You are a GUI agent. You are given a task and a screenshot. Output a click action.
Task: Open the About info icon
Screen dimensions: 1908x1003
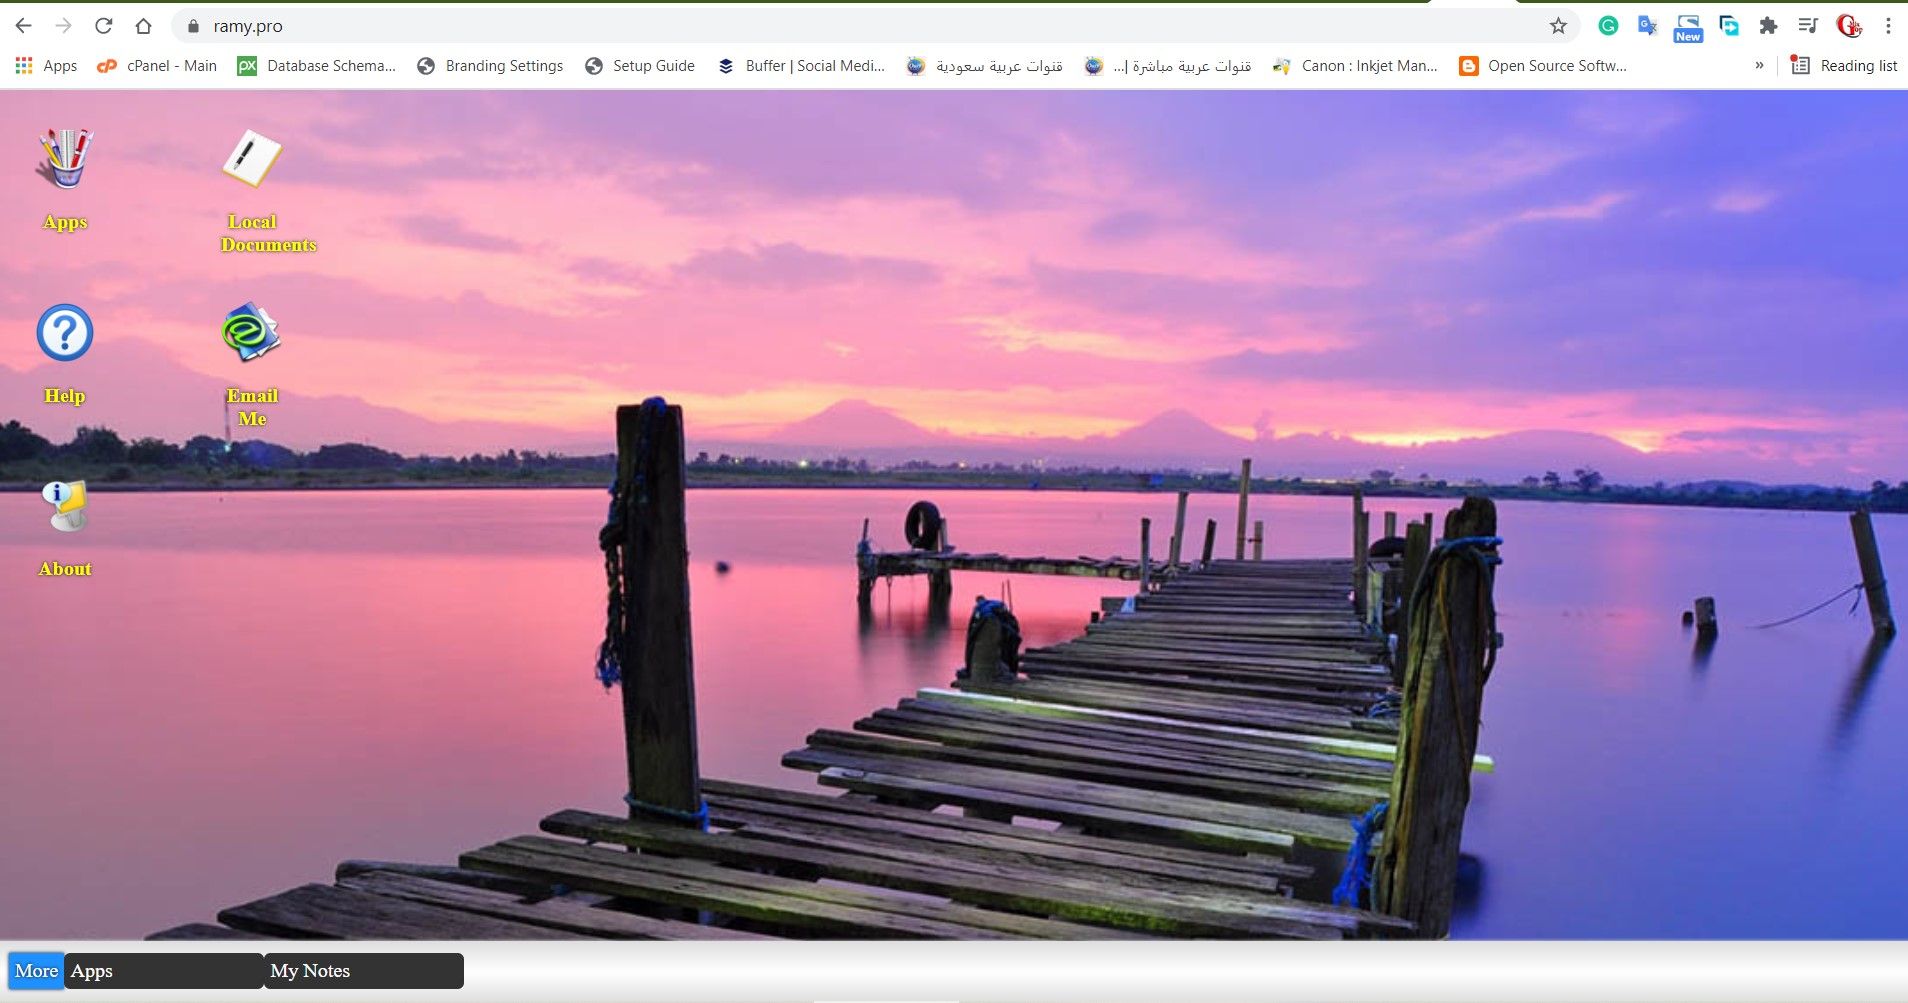[x=65, y=506]
